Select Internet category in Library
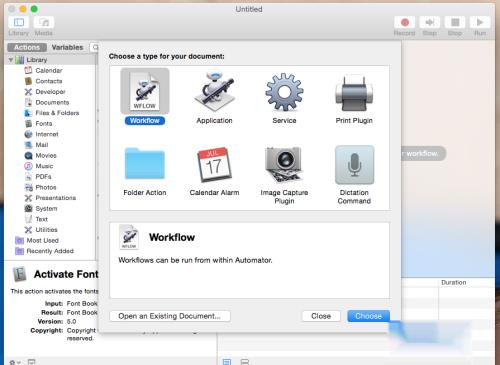 coord(47,134)
